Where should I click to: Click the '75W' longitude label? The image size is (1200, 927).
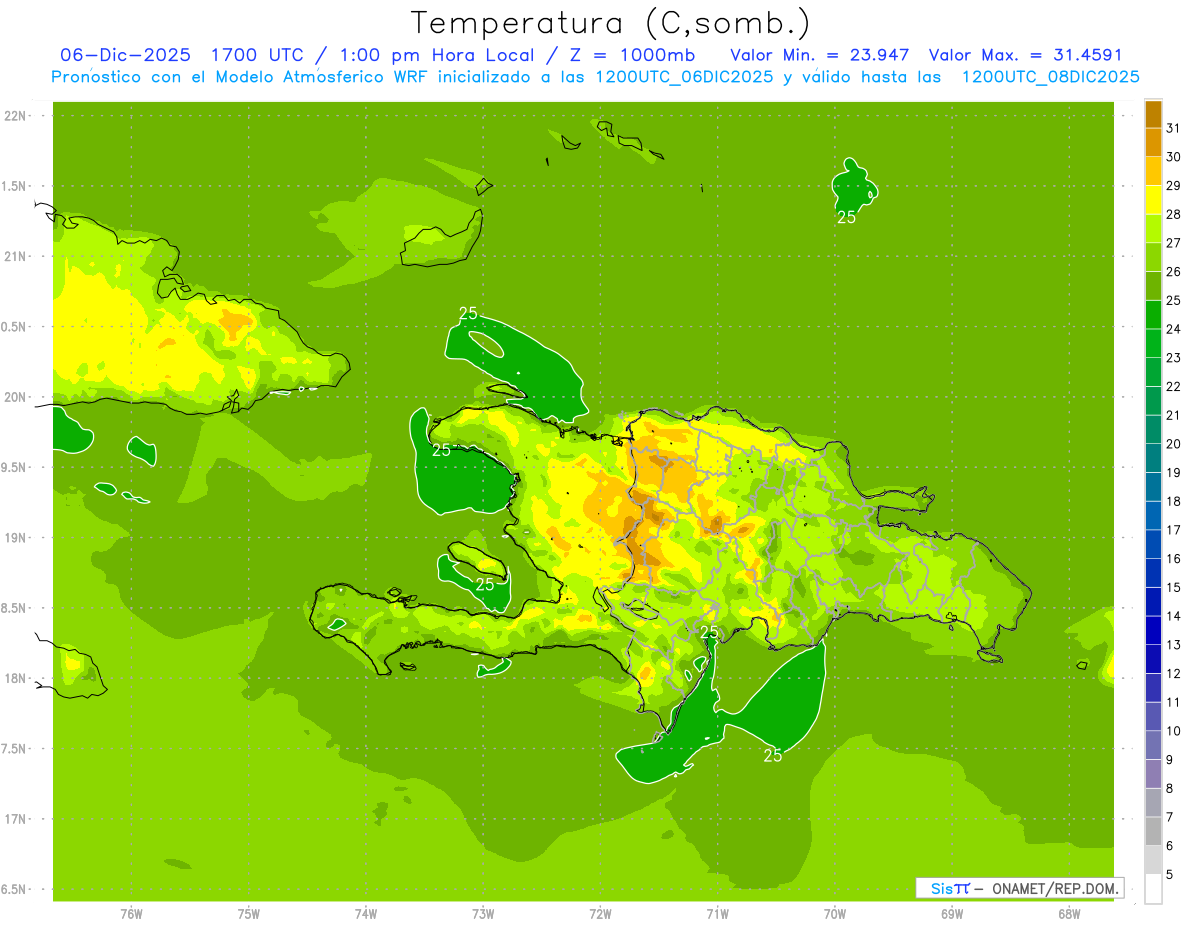tap(249, 914)
